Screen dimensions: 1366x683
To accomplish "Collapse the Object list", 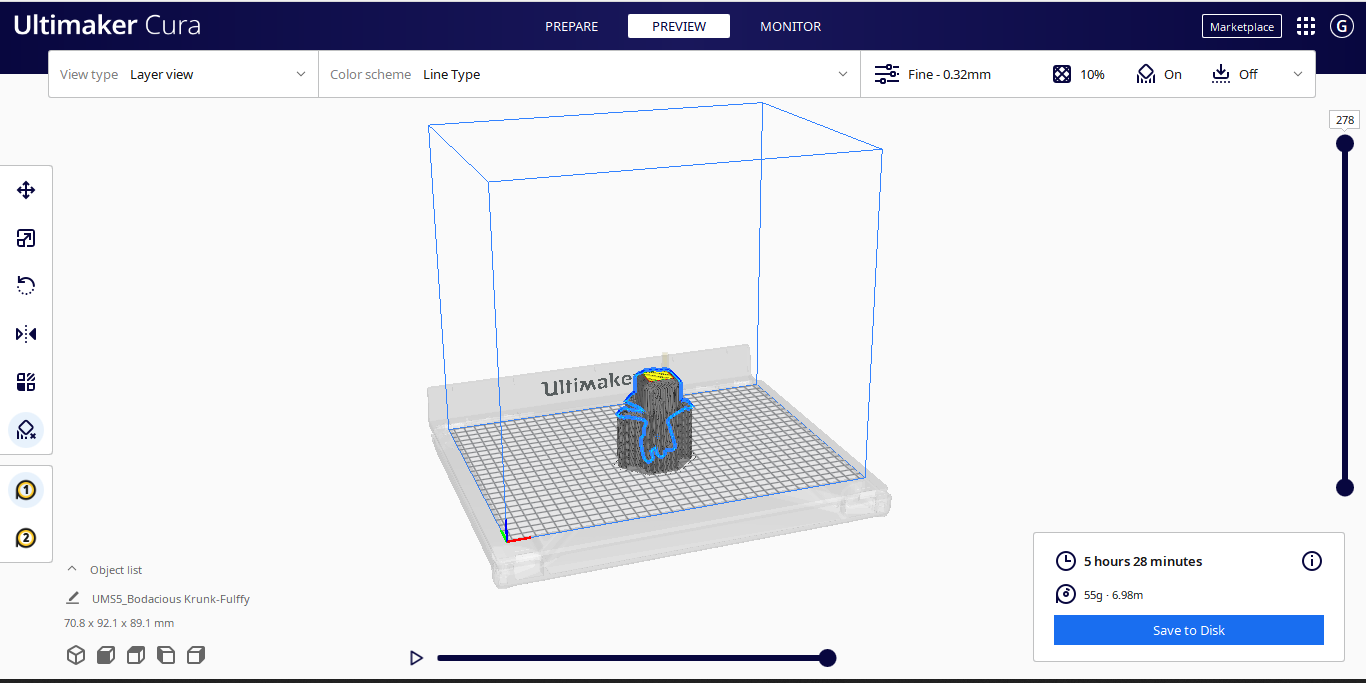I will [72, 569].
